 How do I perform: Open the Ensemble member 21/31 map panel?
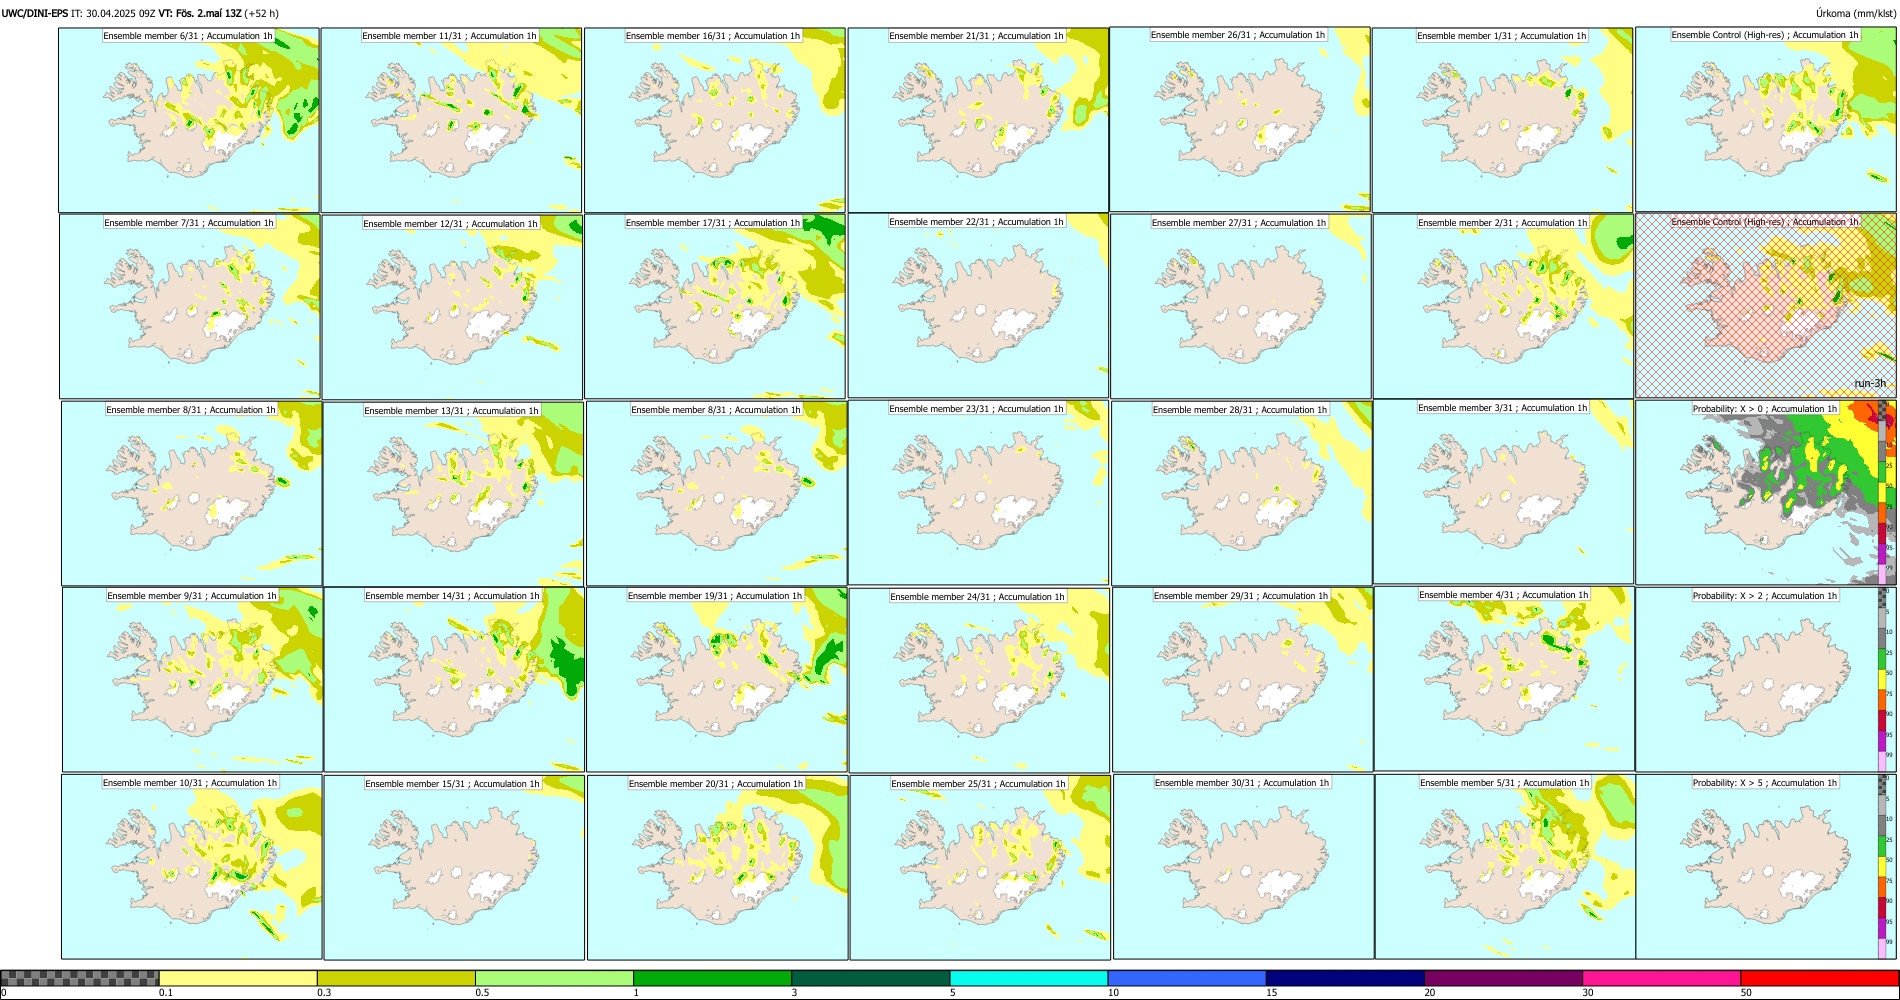click(978, 120)
